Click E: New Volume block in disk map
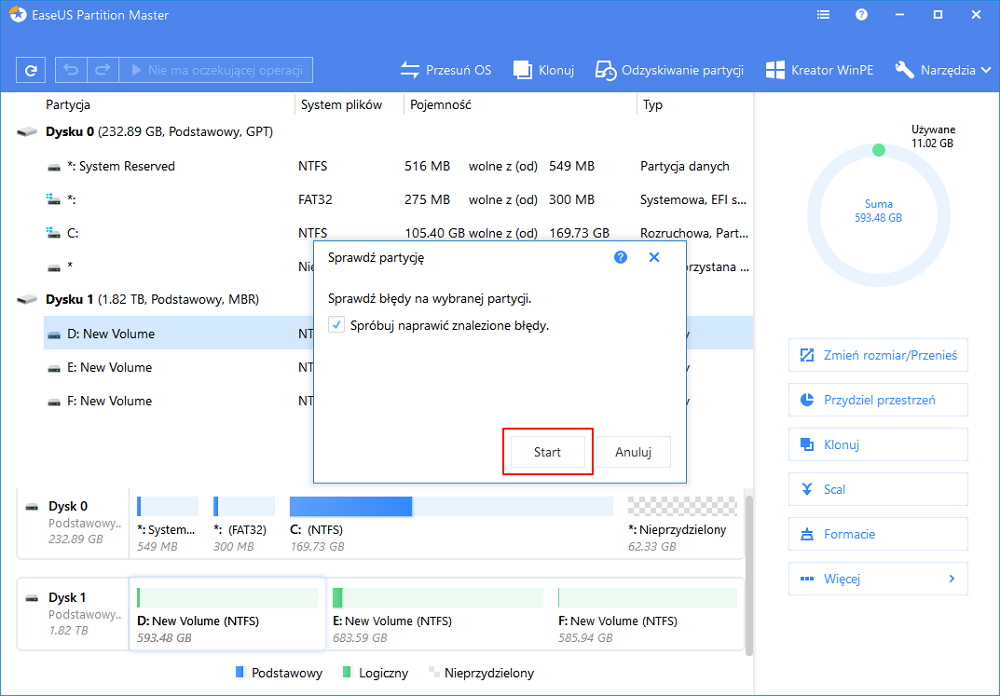 click(x=438, y=616)
